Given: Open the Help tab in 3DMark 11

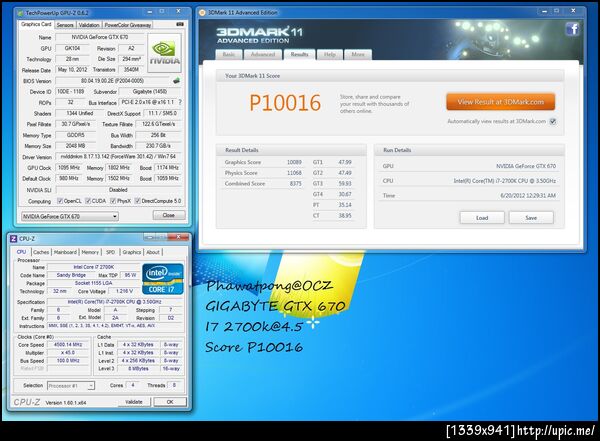Looking at the screenshot, I should 329,54.
